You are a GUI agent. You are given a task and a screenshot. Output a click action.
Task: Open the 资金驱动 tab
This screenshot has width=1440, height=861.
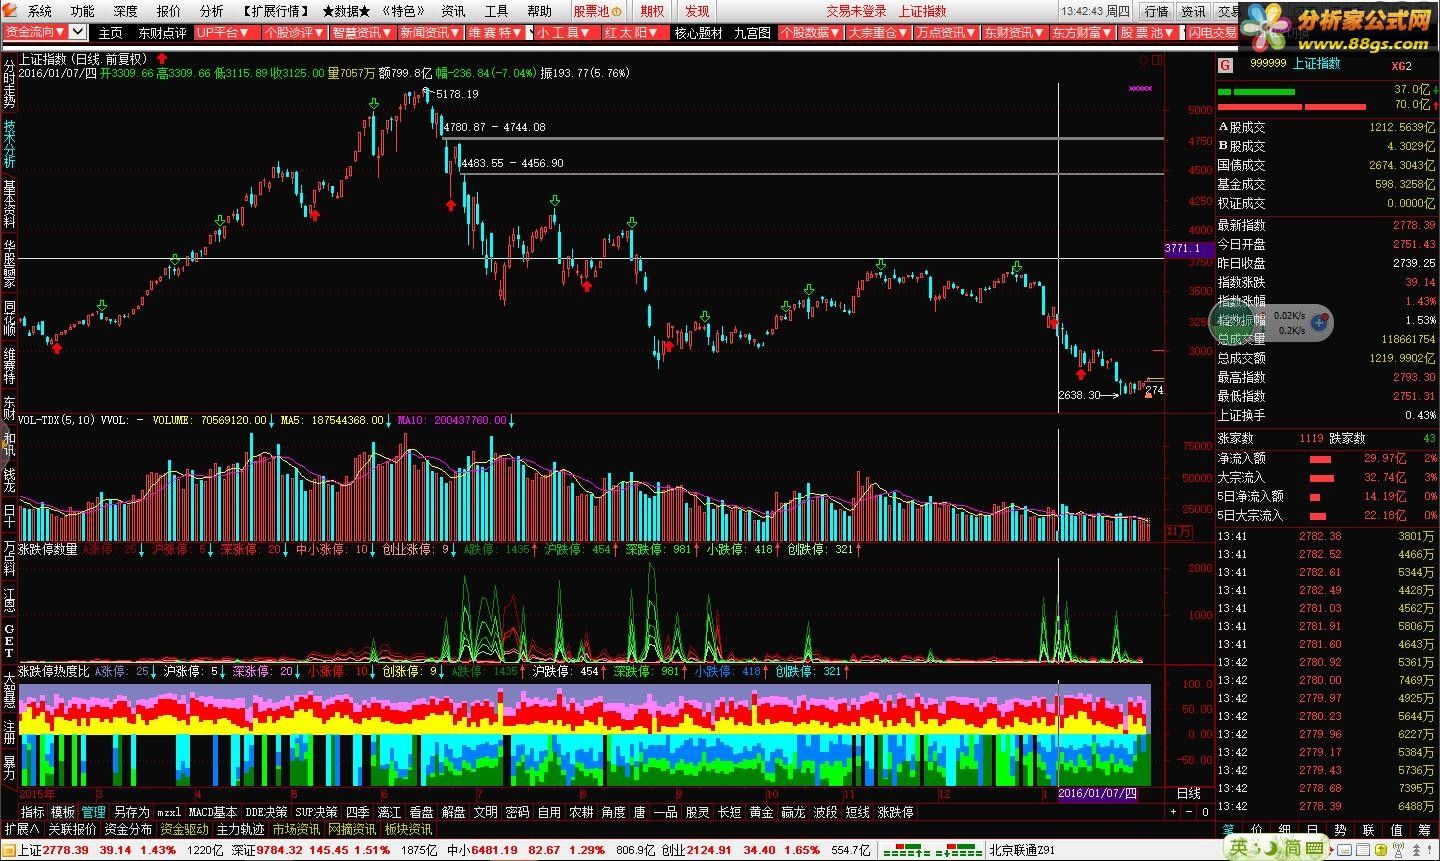click(185, 830)
